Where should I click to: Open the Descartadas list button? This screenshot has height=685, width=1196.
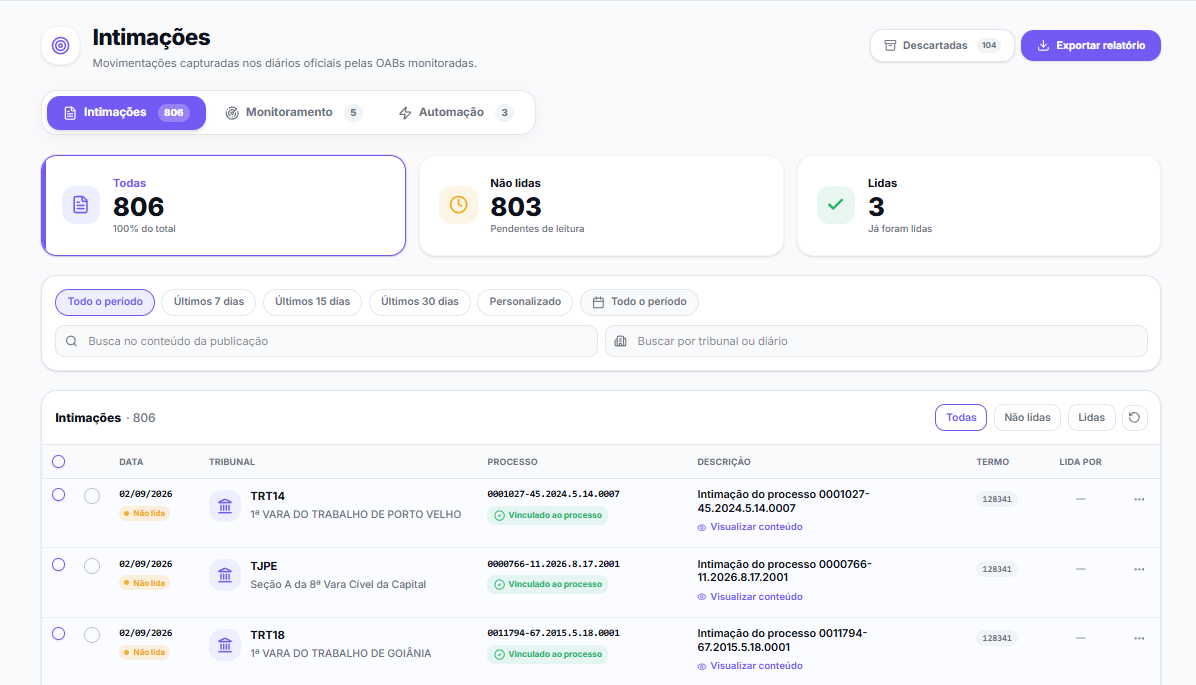pyautogui.click(x=942, y=46)
